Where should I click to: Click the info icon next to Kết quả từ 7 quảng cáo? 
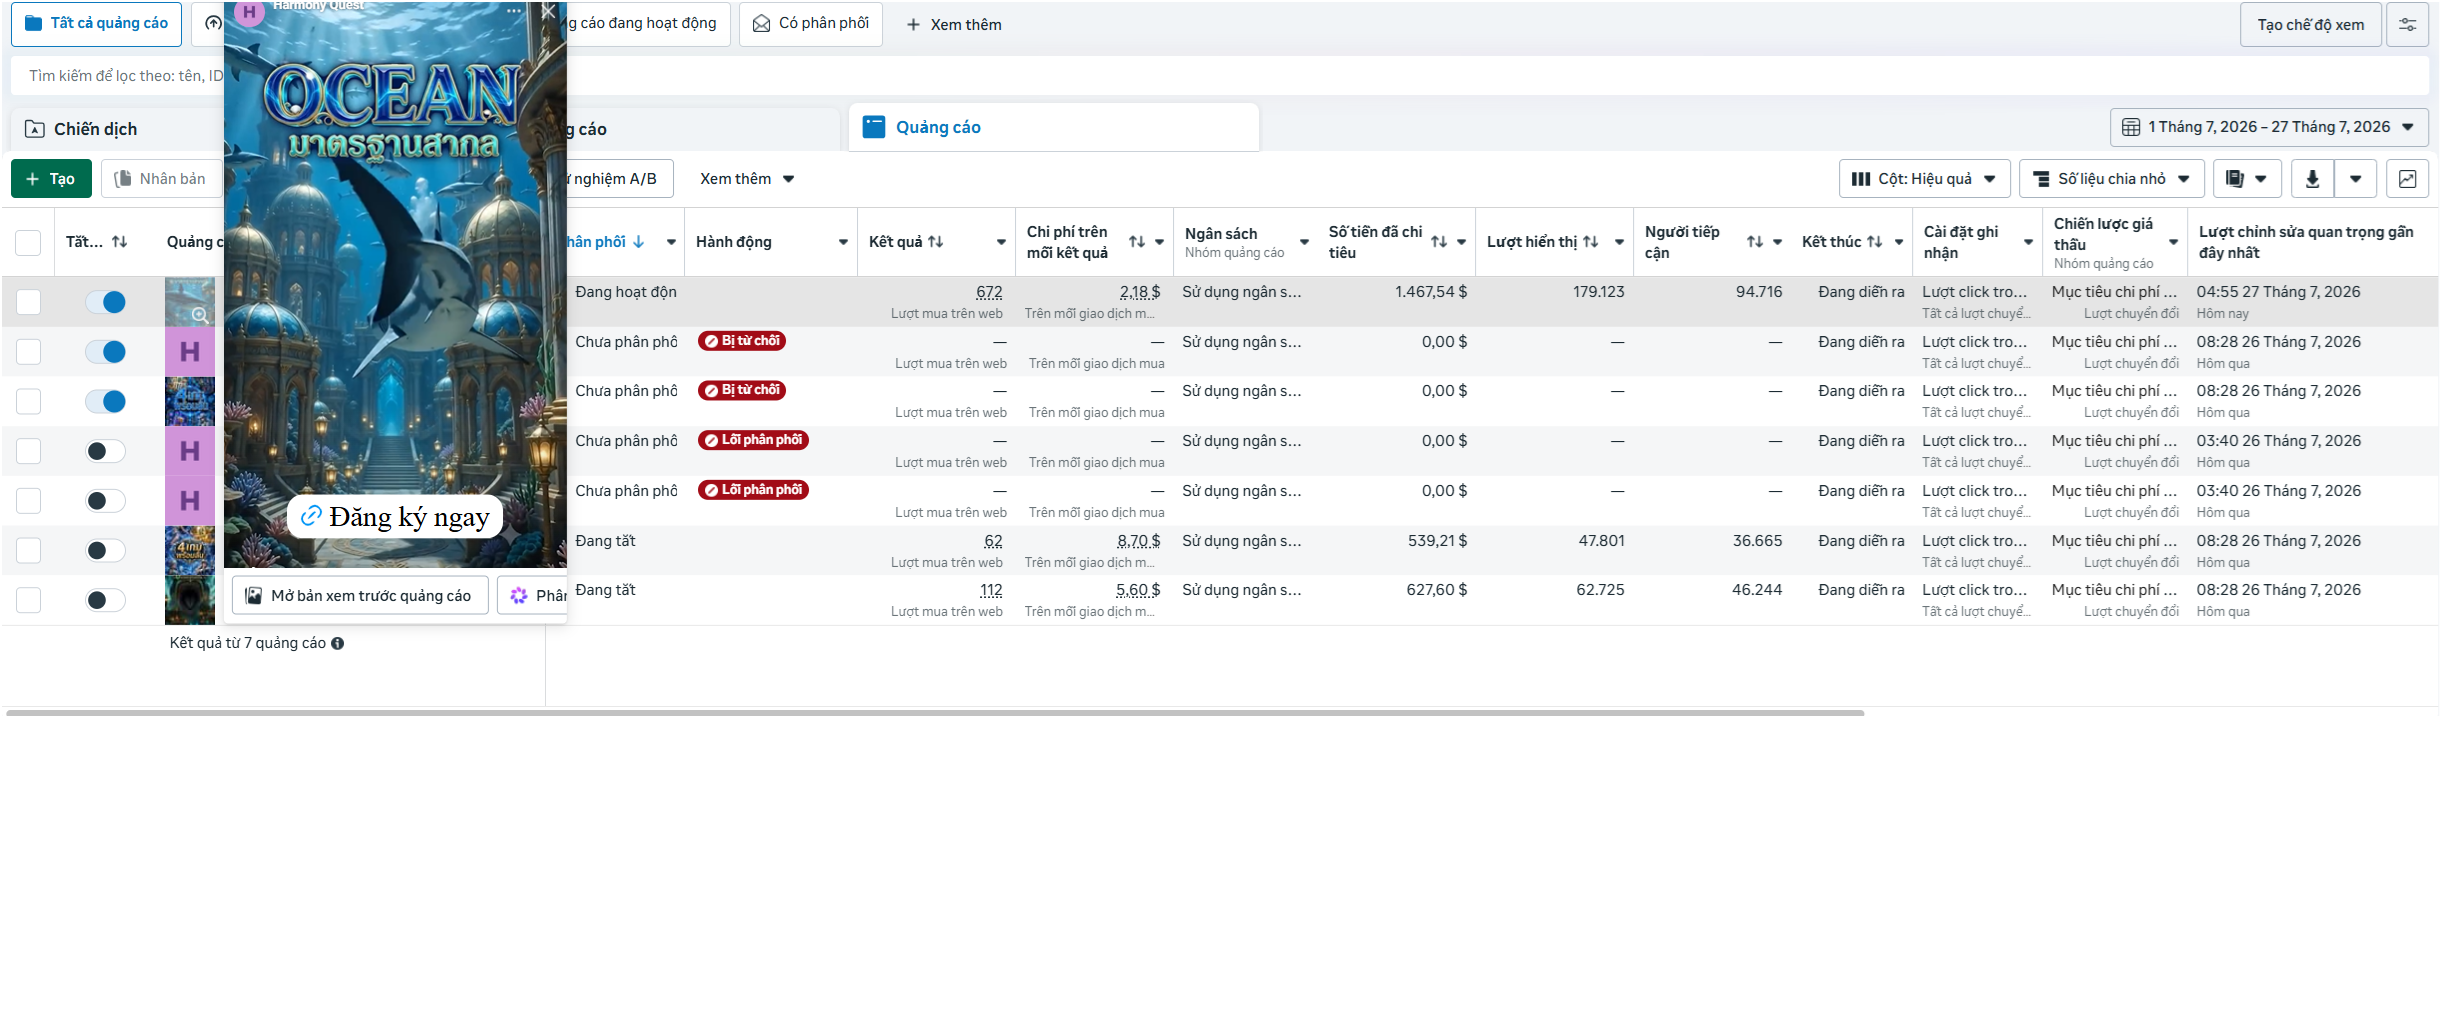pos(338,643)
